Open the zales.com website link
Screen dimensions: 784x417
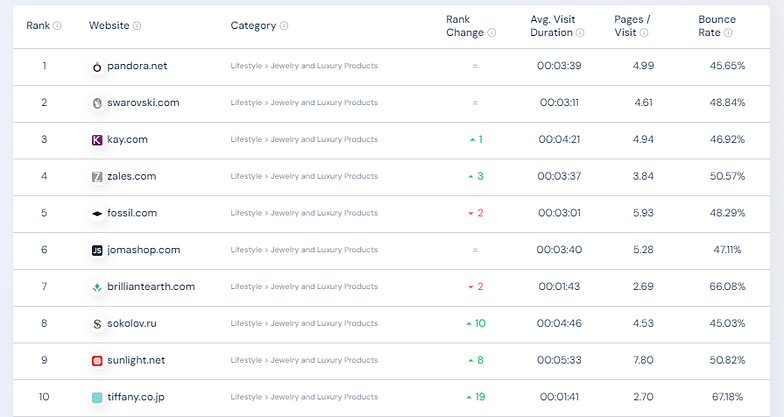click(x=132, y=176)
